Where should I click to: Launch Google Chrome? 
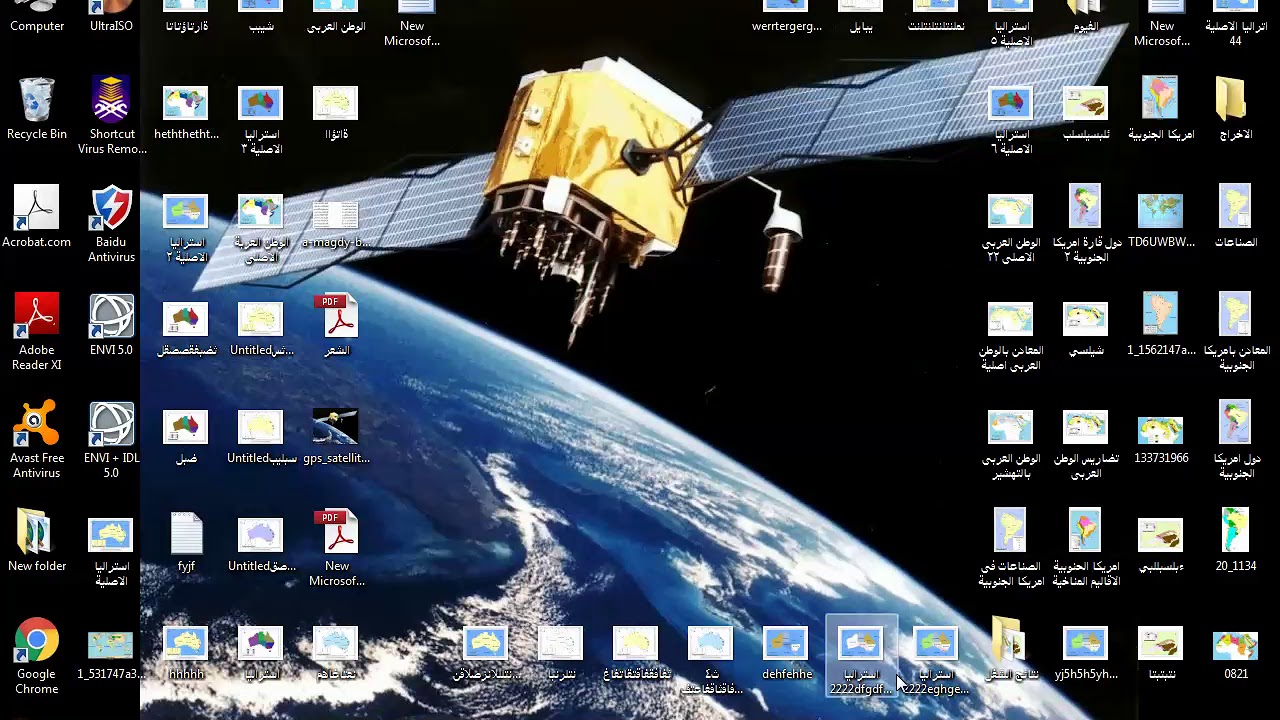pos(37,656)
